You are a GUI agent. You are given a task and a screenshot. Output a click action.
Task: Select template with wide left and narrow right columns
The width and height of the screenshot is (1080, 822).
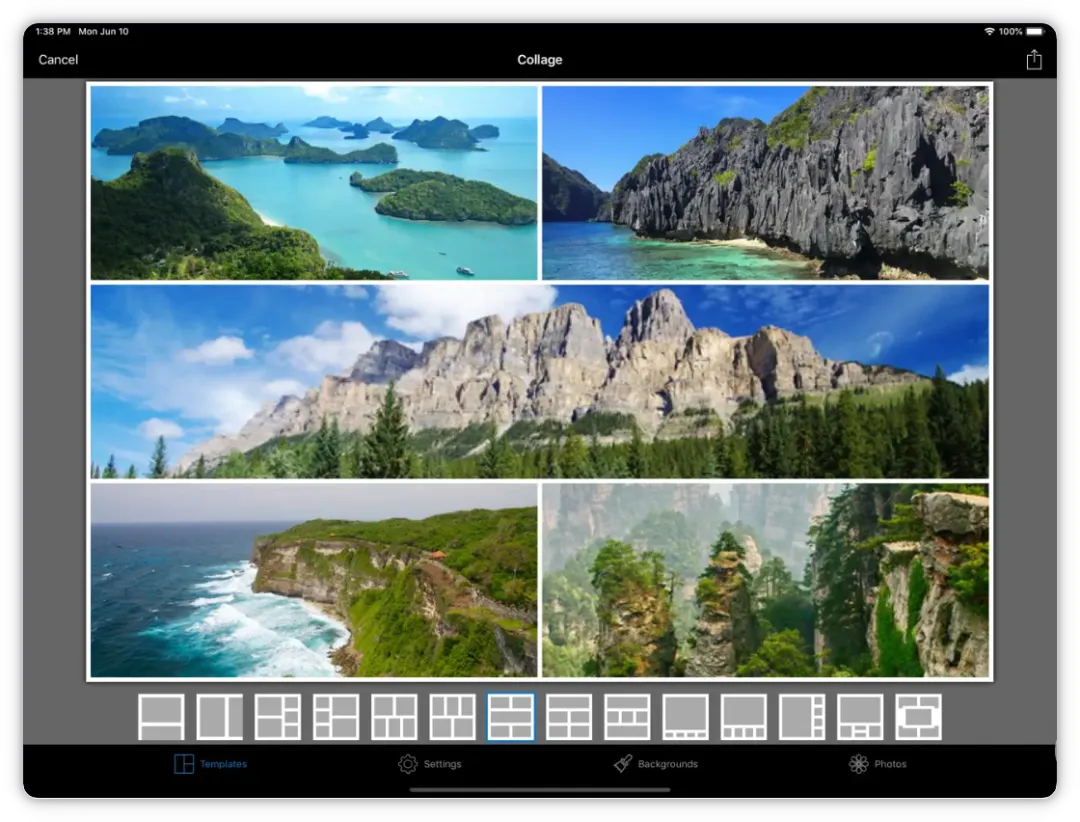click(220, 717)
